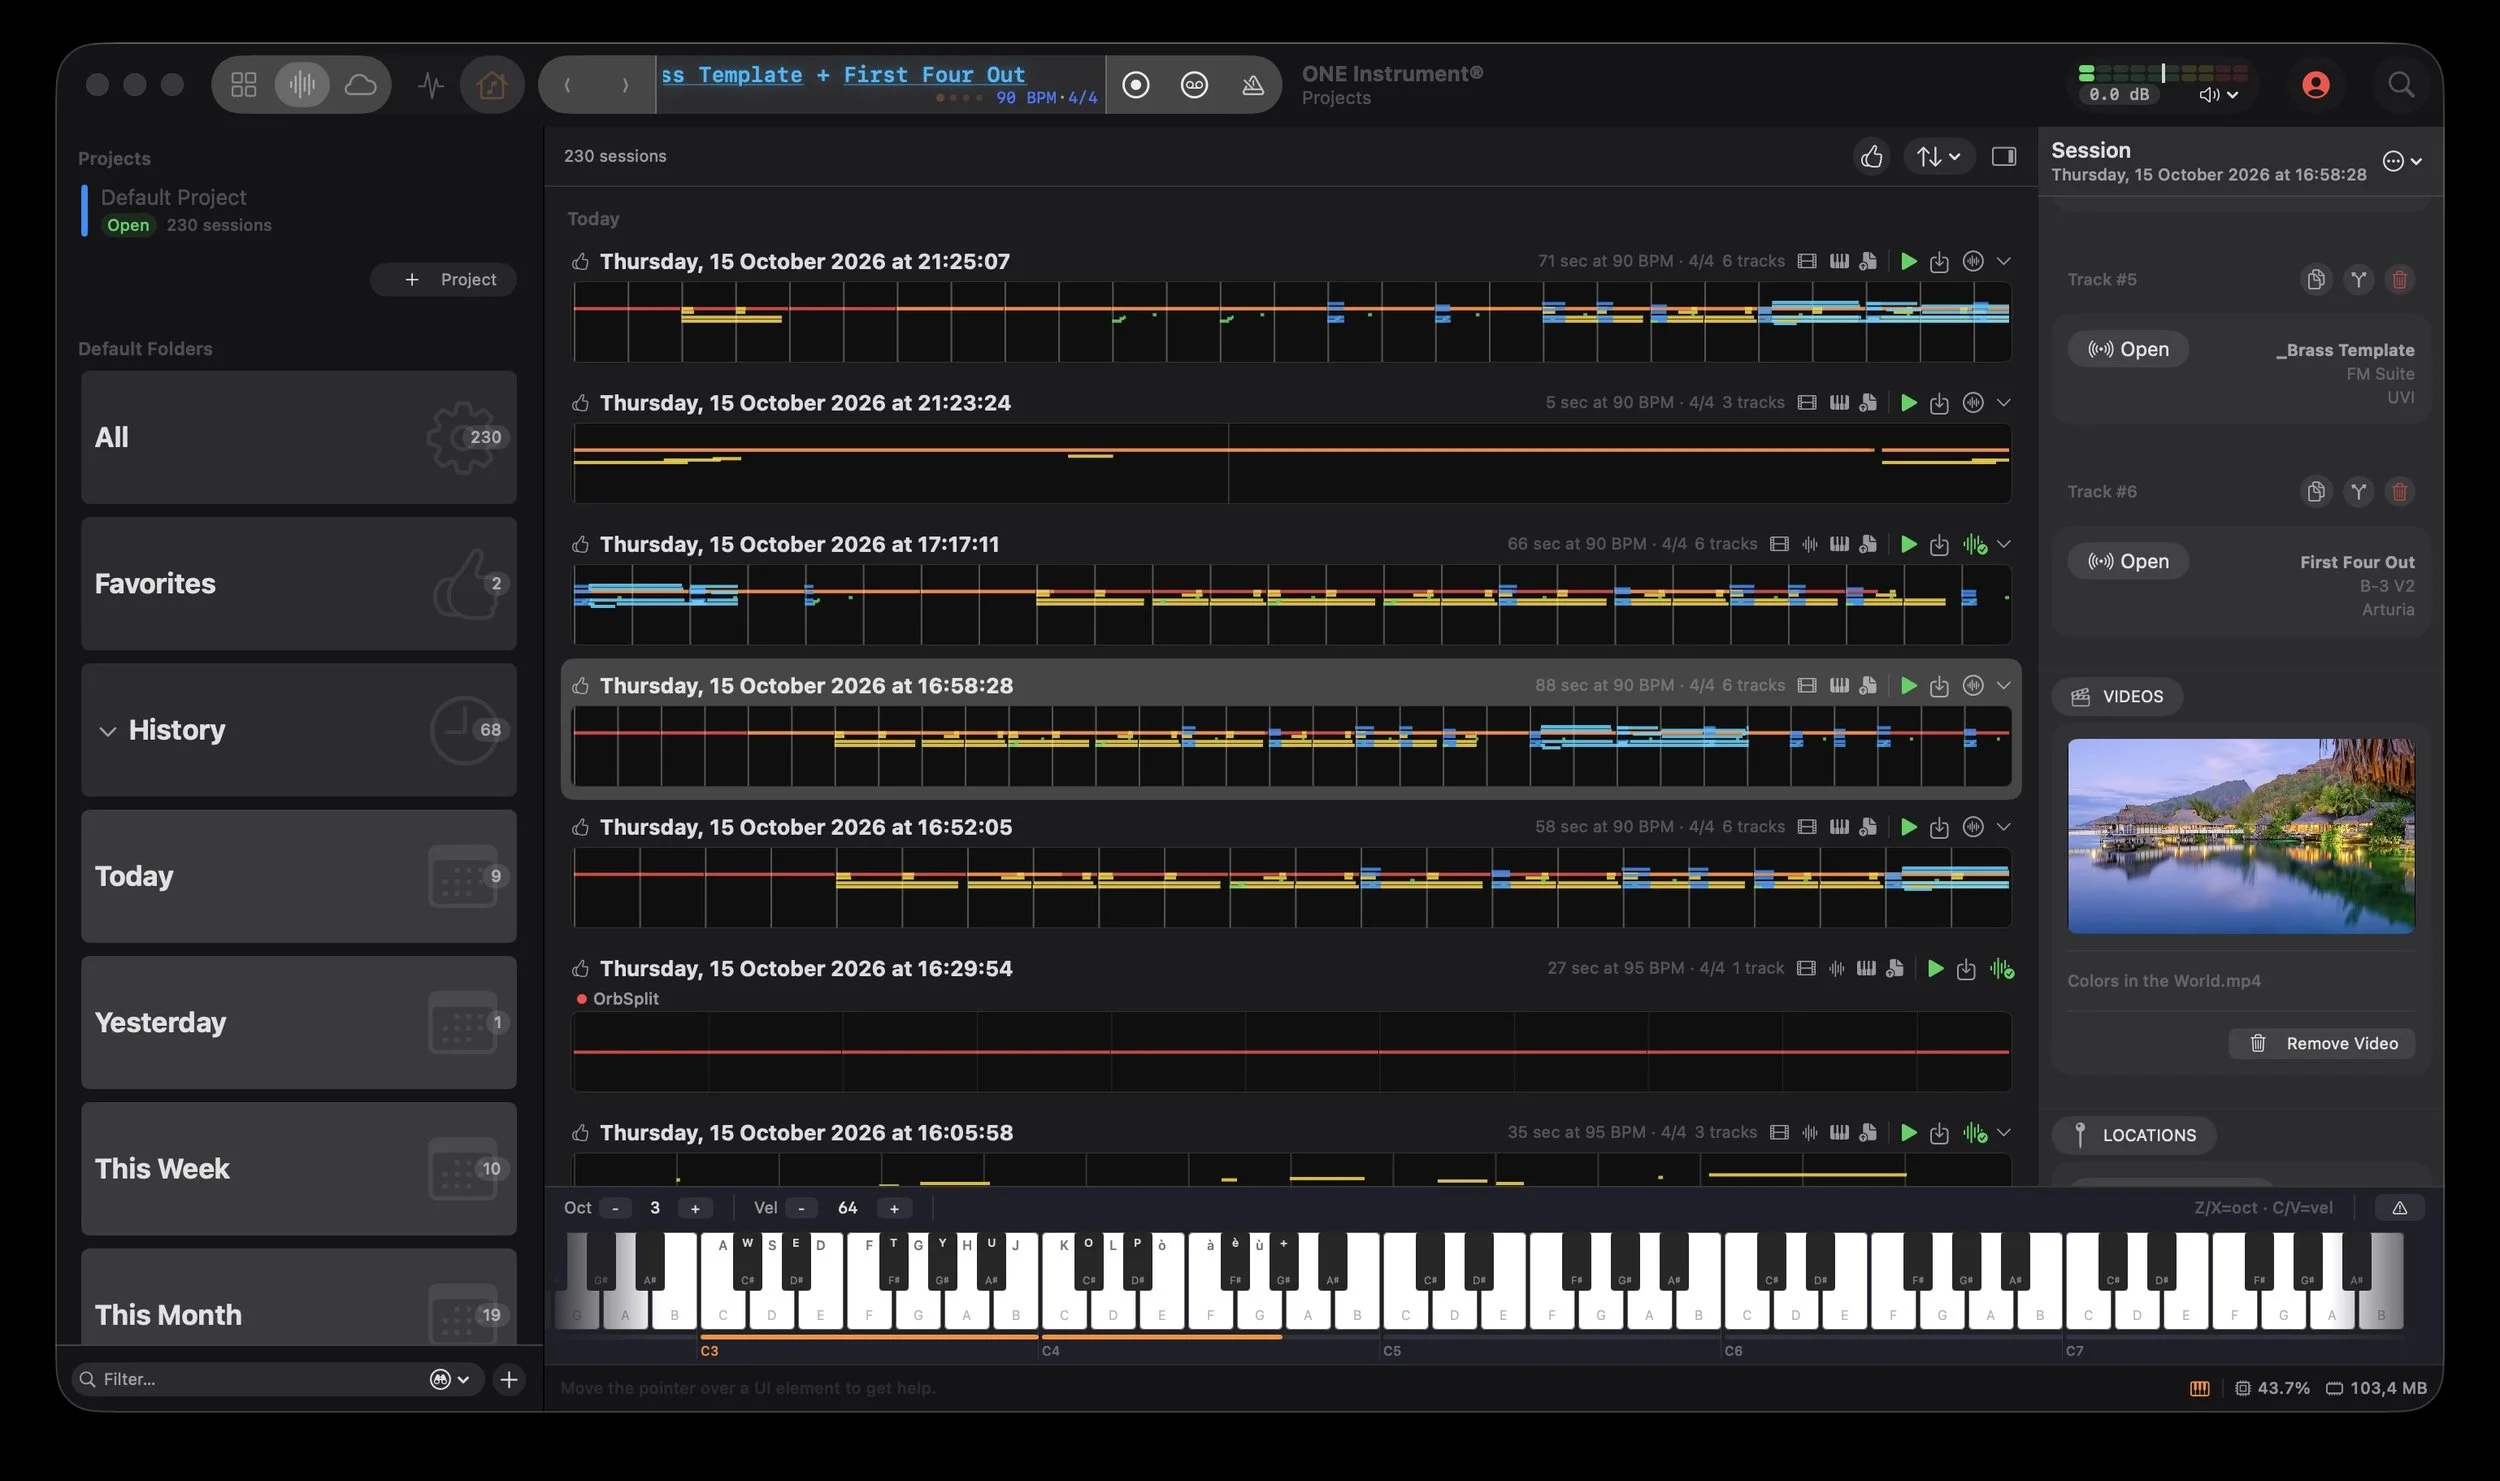Image resolution: width=2500 pixels, height=1481 pixels.
Task: Open the sort order dropdown
Action: point(1937,157)
